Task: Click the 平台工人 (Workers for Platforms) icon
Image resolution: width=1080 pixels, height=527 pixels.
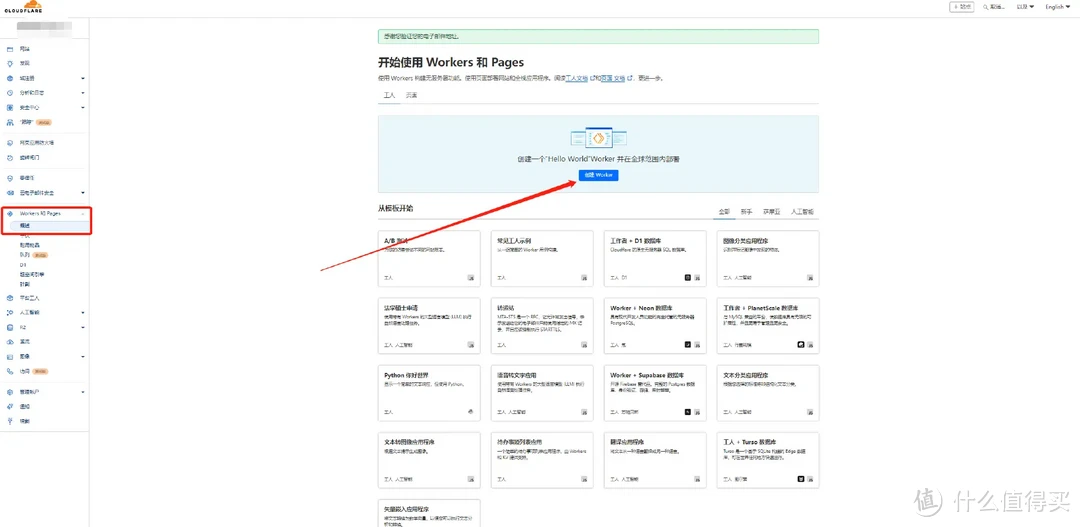Action: click(10, 298)
